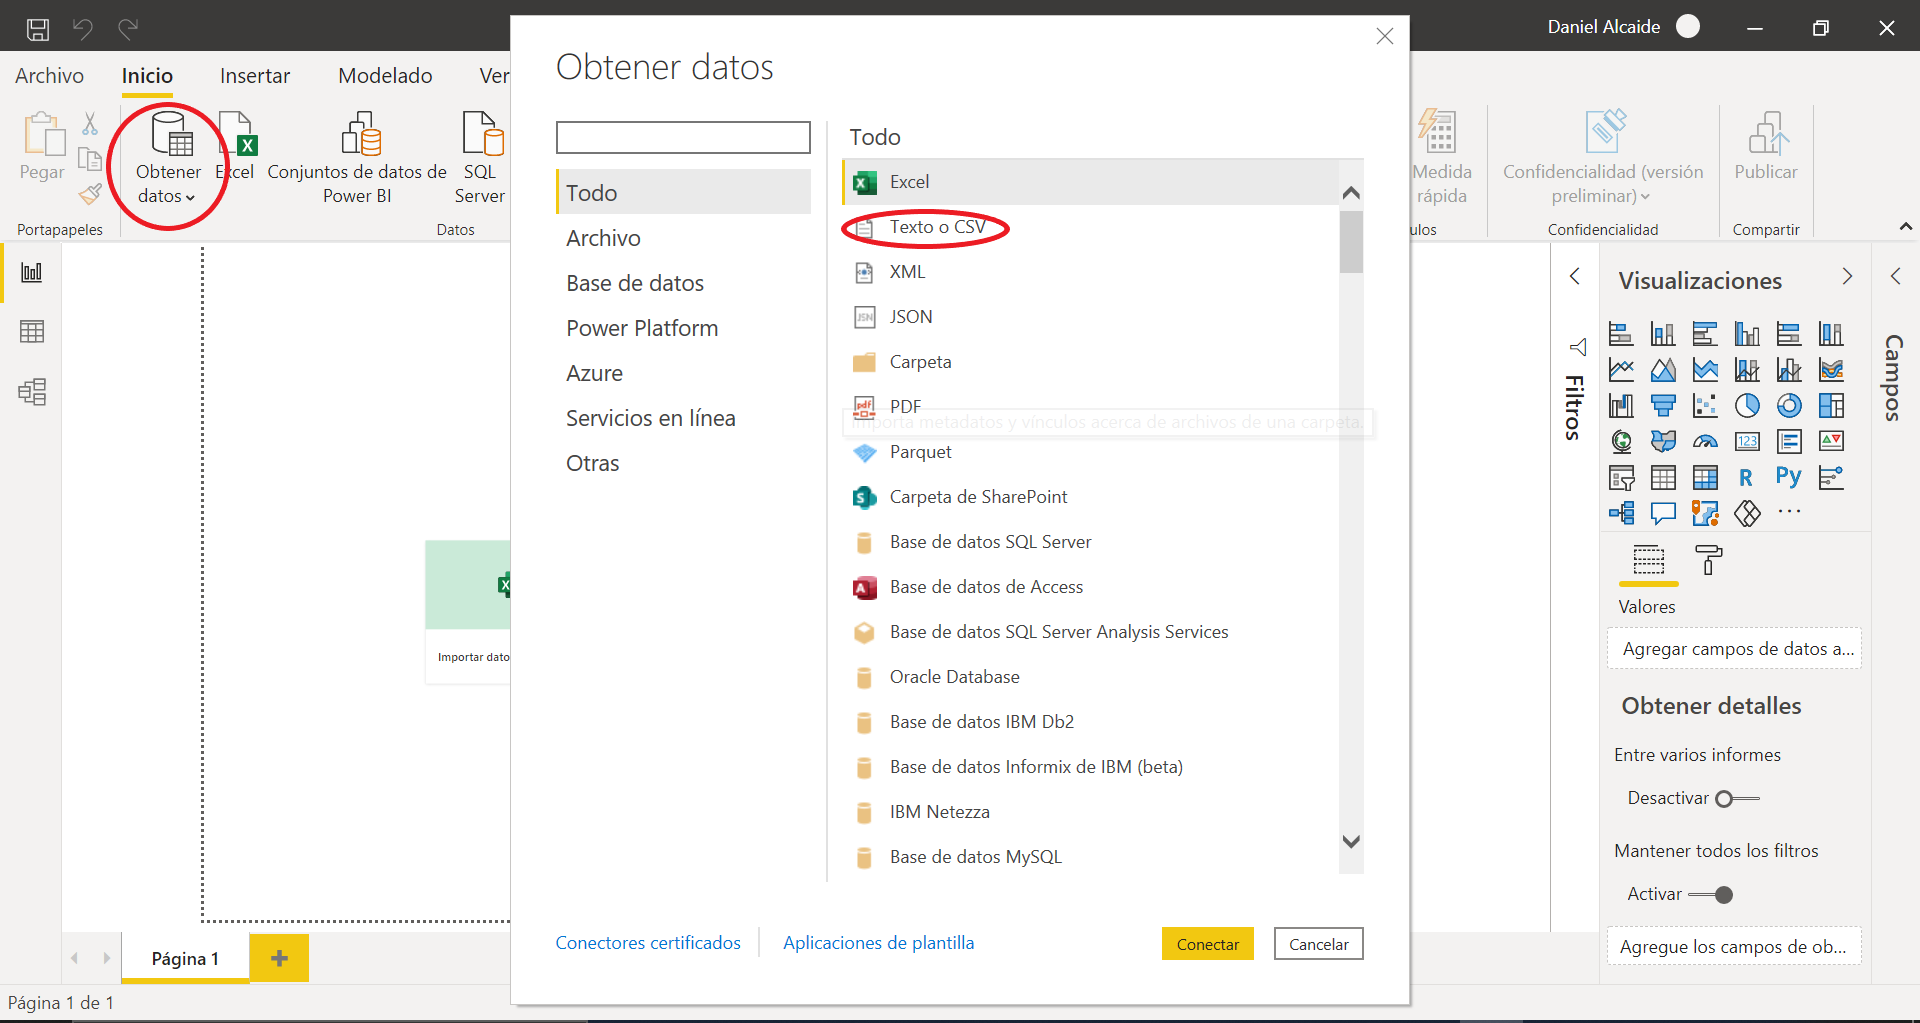The height and width of the screenshot is (1023, 1920).
Task: Open the Format paint roller tab
Action: (1709, 560)
